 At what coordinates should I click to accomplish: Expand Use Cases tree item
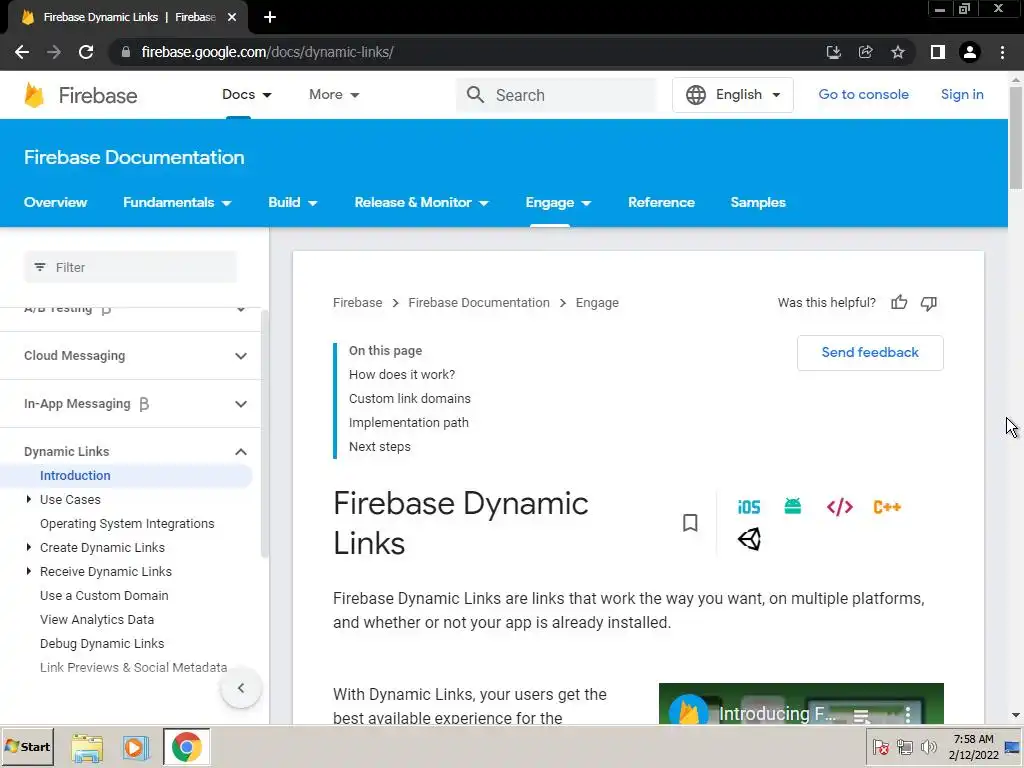(x=28, y=500)
